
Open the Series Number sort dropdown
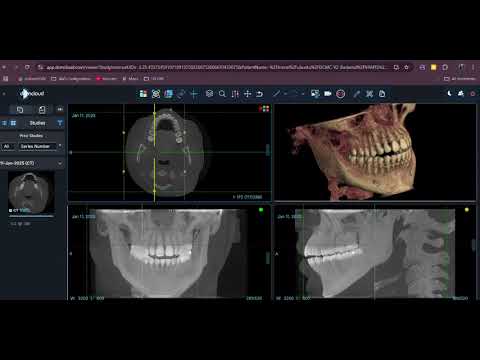(x=37, y=146)
